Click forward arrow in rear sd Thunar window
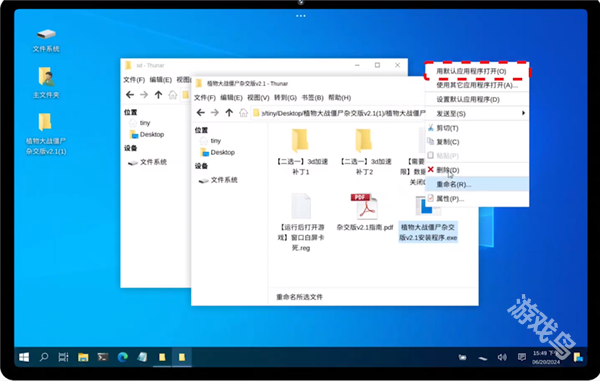The width and height of the screenshot is (600, 381). click(144, 94)
